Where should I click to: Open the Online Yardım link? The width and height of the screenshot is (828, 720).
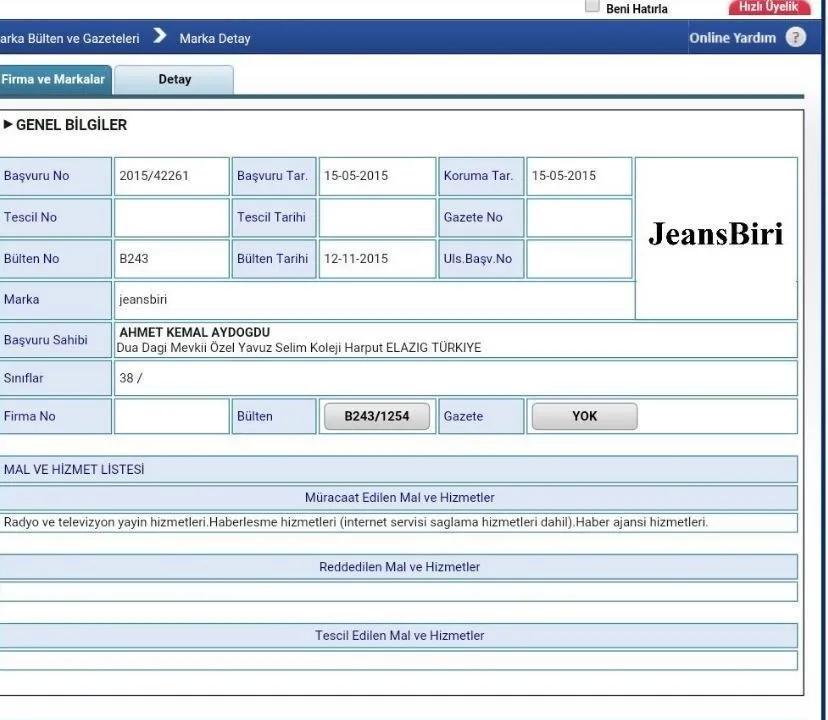[x=732, y=38]
